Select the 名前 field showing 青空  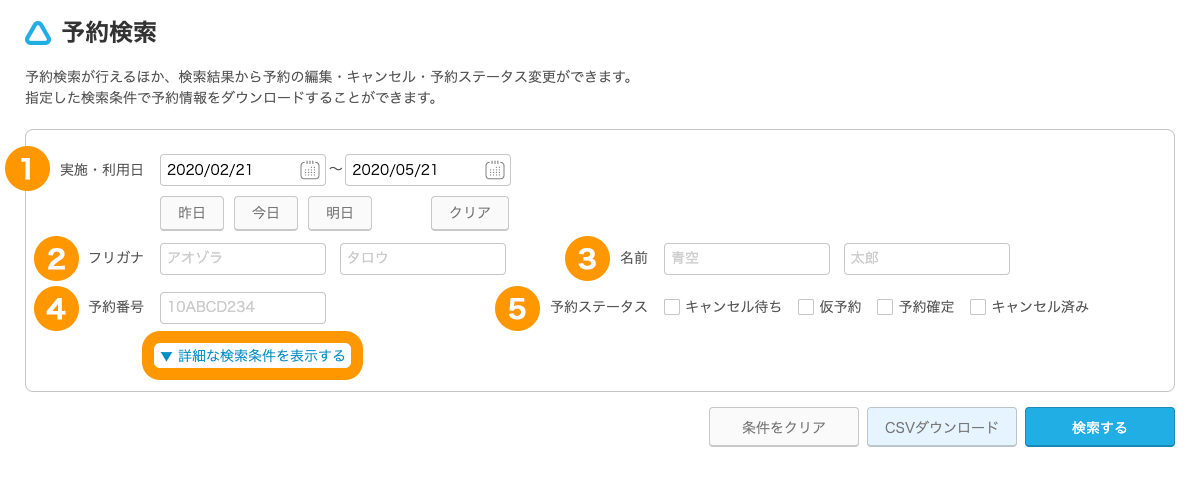click(x=747, y=258)
